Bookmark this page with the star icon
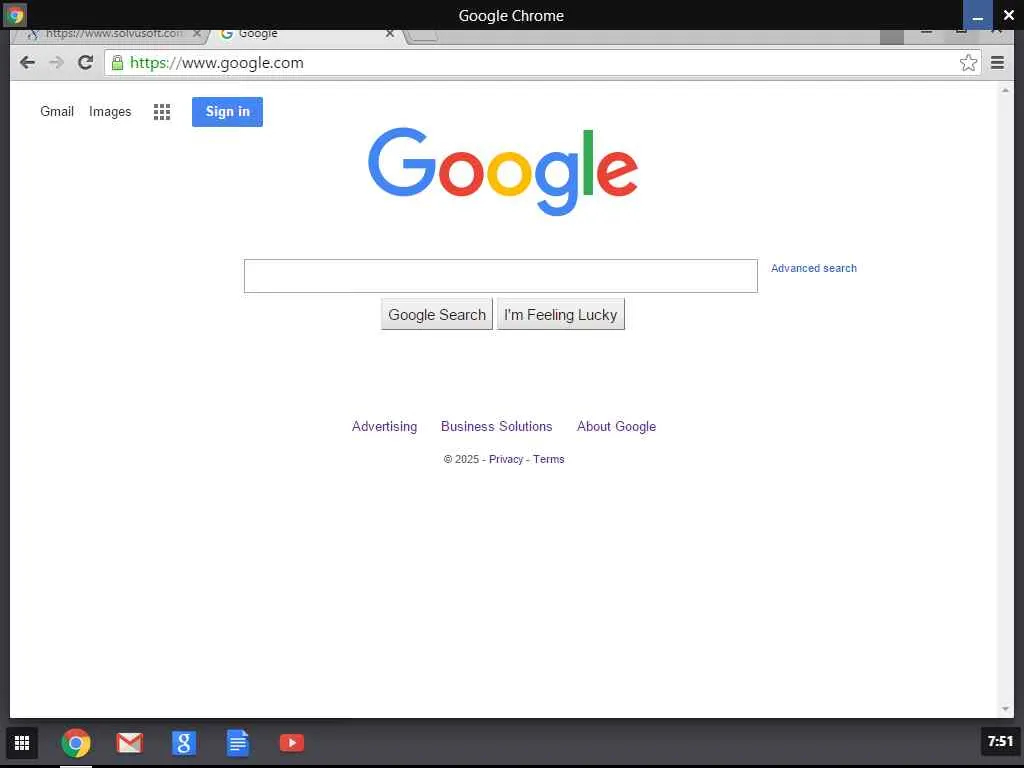Screen dimensions: 1024x768 coord(968,63)
